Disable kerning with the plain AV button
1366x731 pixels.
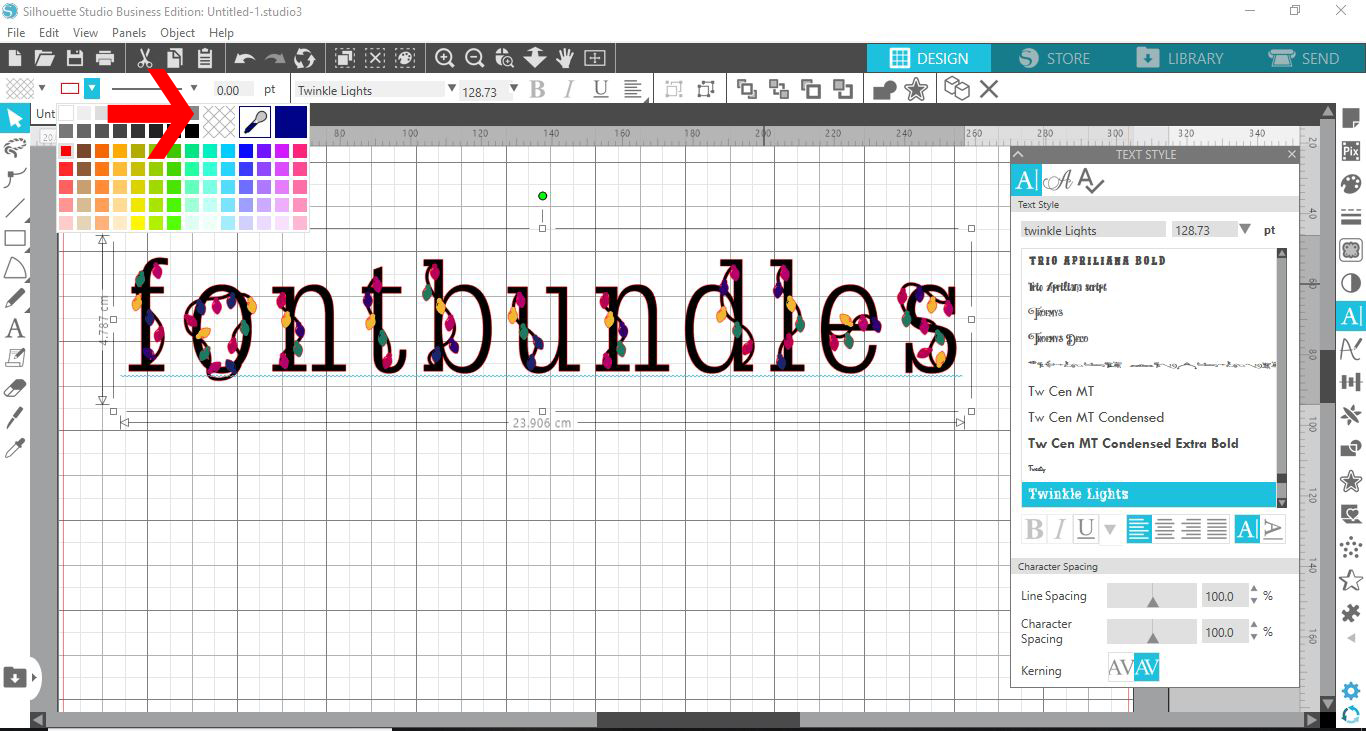[1121, 668]
